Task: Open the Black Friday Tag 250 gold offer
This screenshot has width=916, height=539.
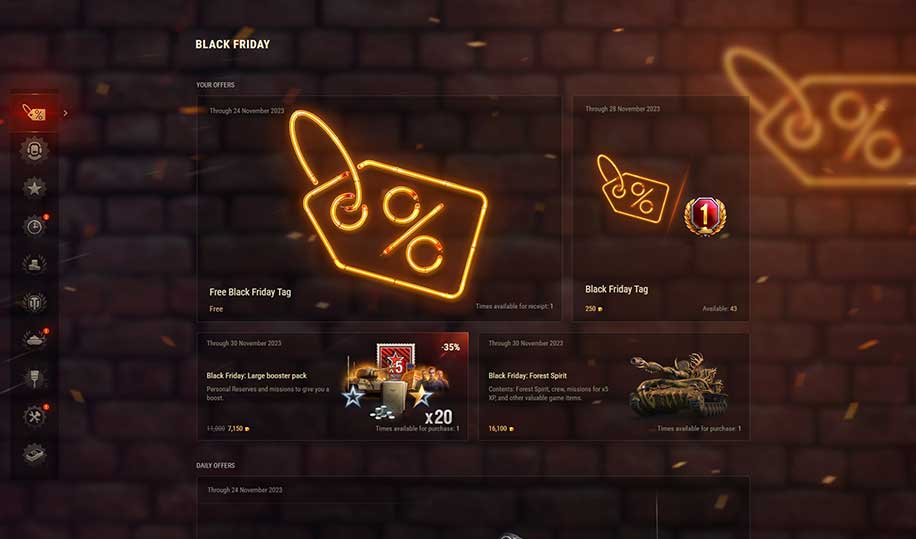Action: point(661,209)
